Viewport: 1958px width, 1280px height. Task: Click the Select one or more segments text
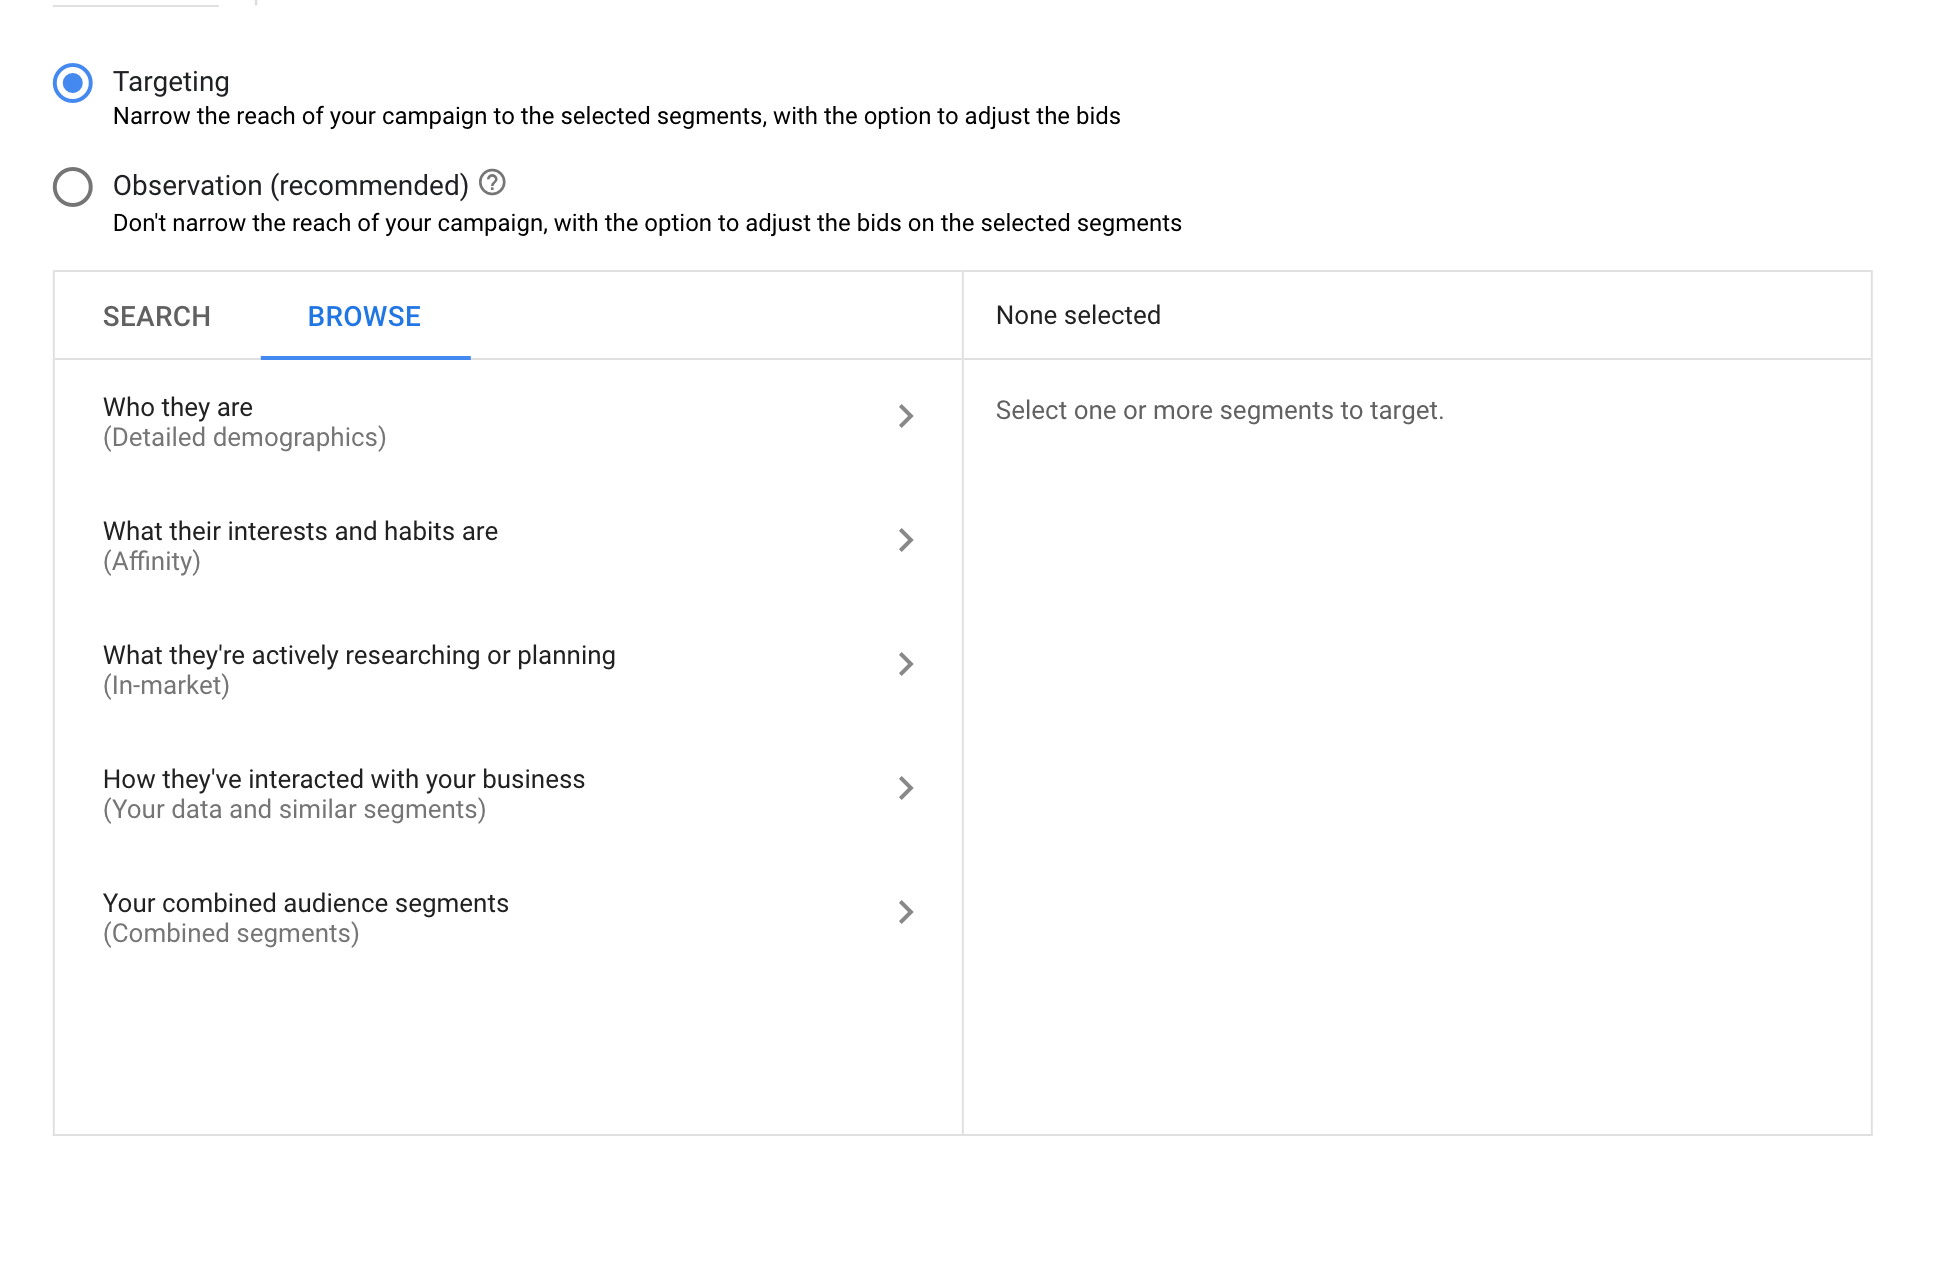(1219, 410)
